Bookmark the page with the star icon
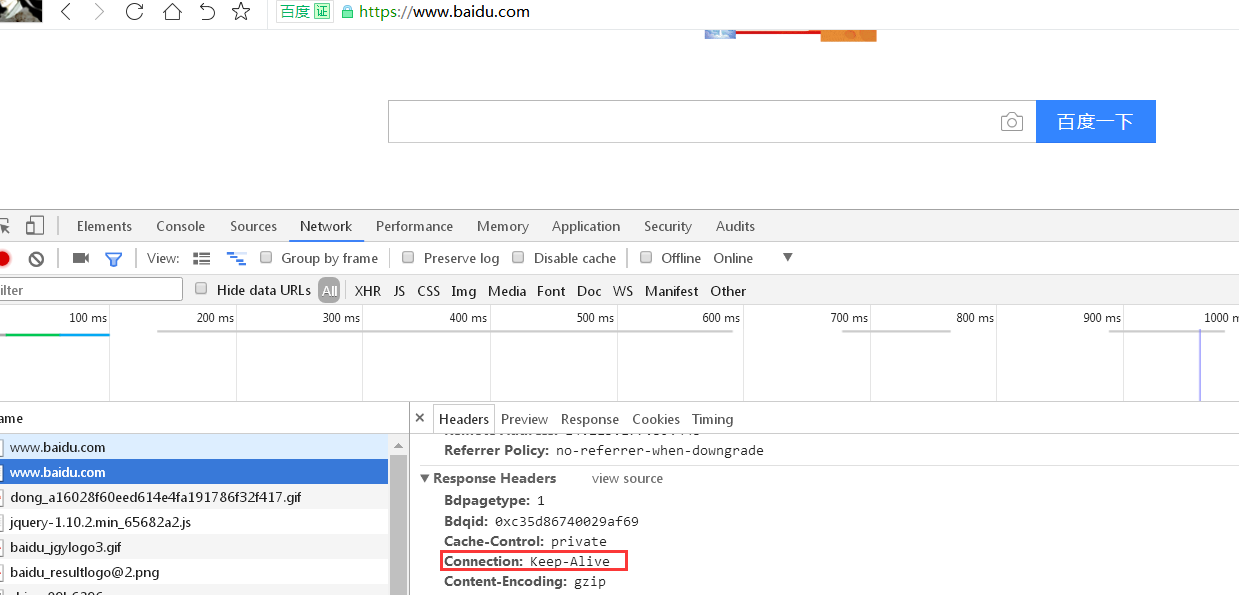1239x595 pixels. pyautogui.click(x=241, y=12)
